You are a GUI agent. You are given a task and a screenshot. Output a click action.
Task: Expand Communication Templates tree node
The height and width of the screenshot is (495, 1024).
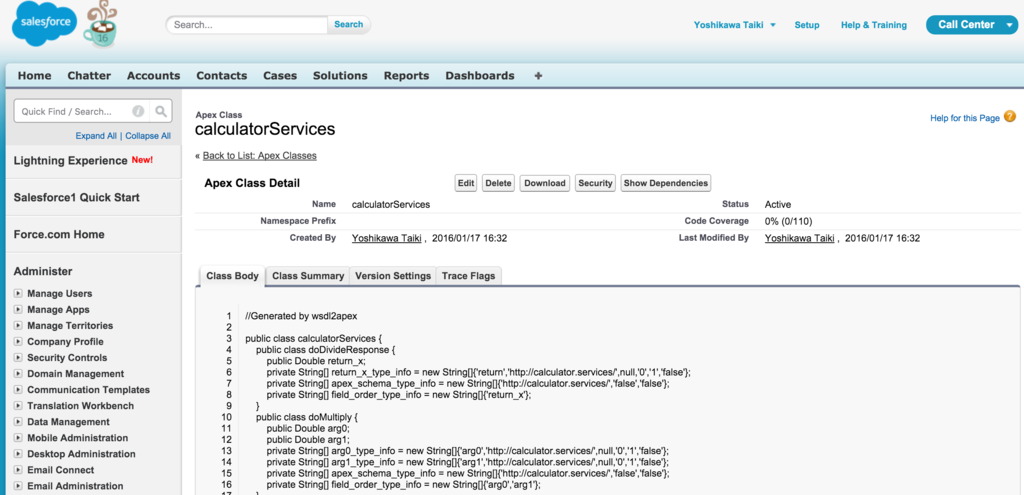pos(18,390)
